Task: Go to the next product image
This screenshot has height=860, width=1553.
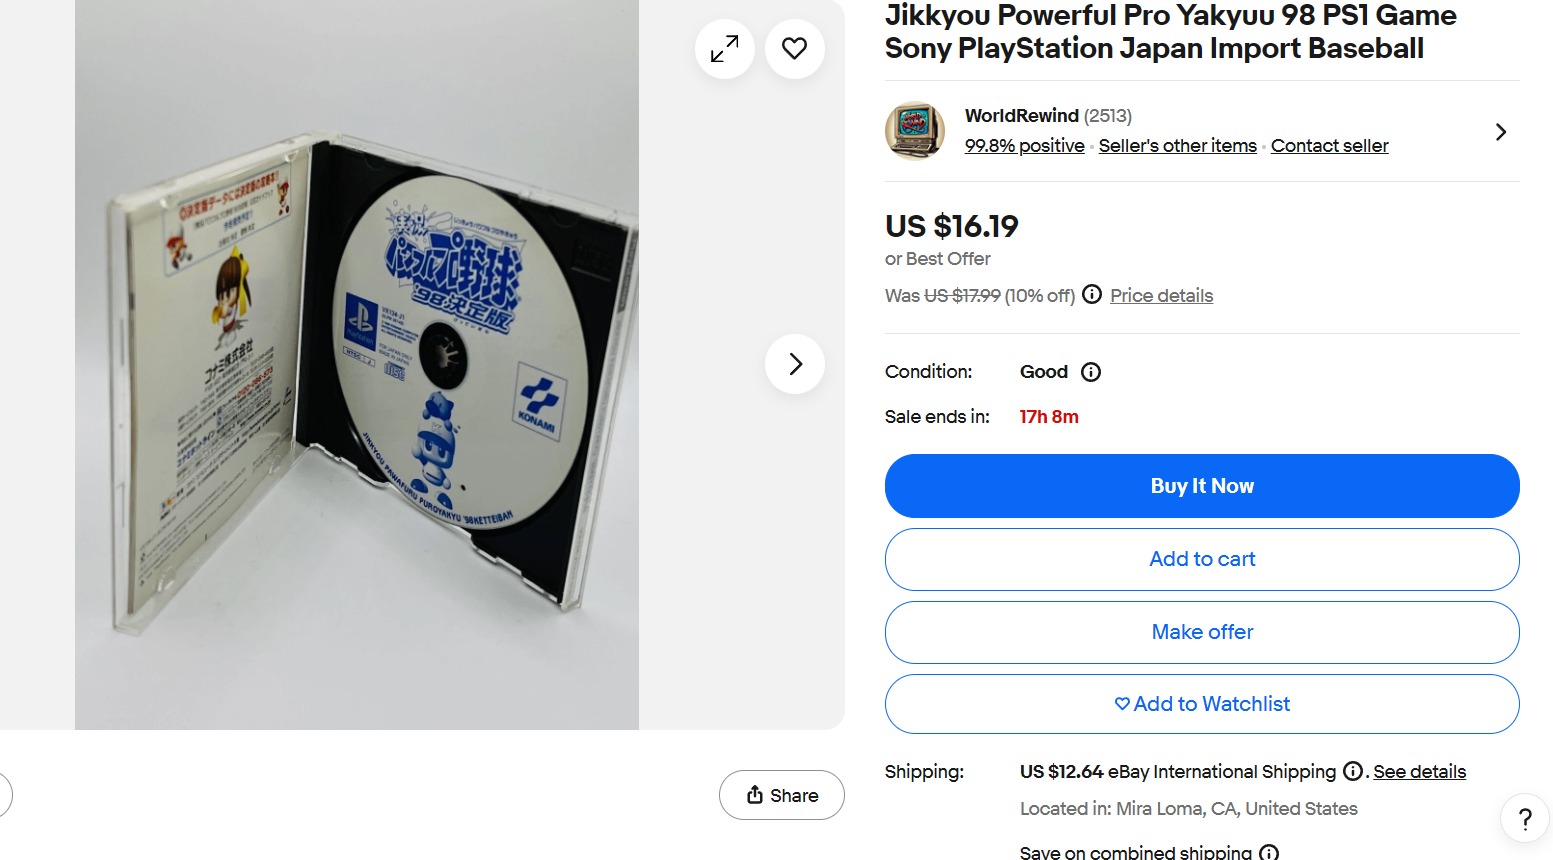Action: (x=795, y=364)
